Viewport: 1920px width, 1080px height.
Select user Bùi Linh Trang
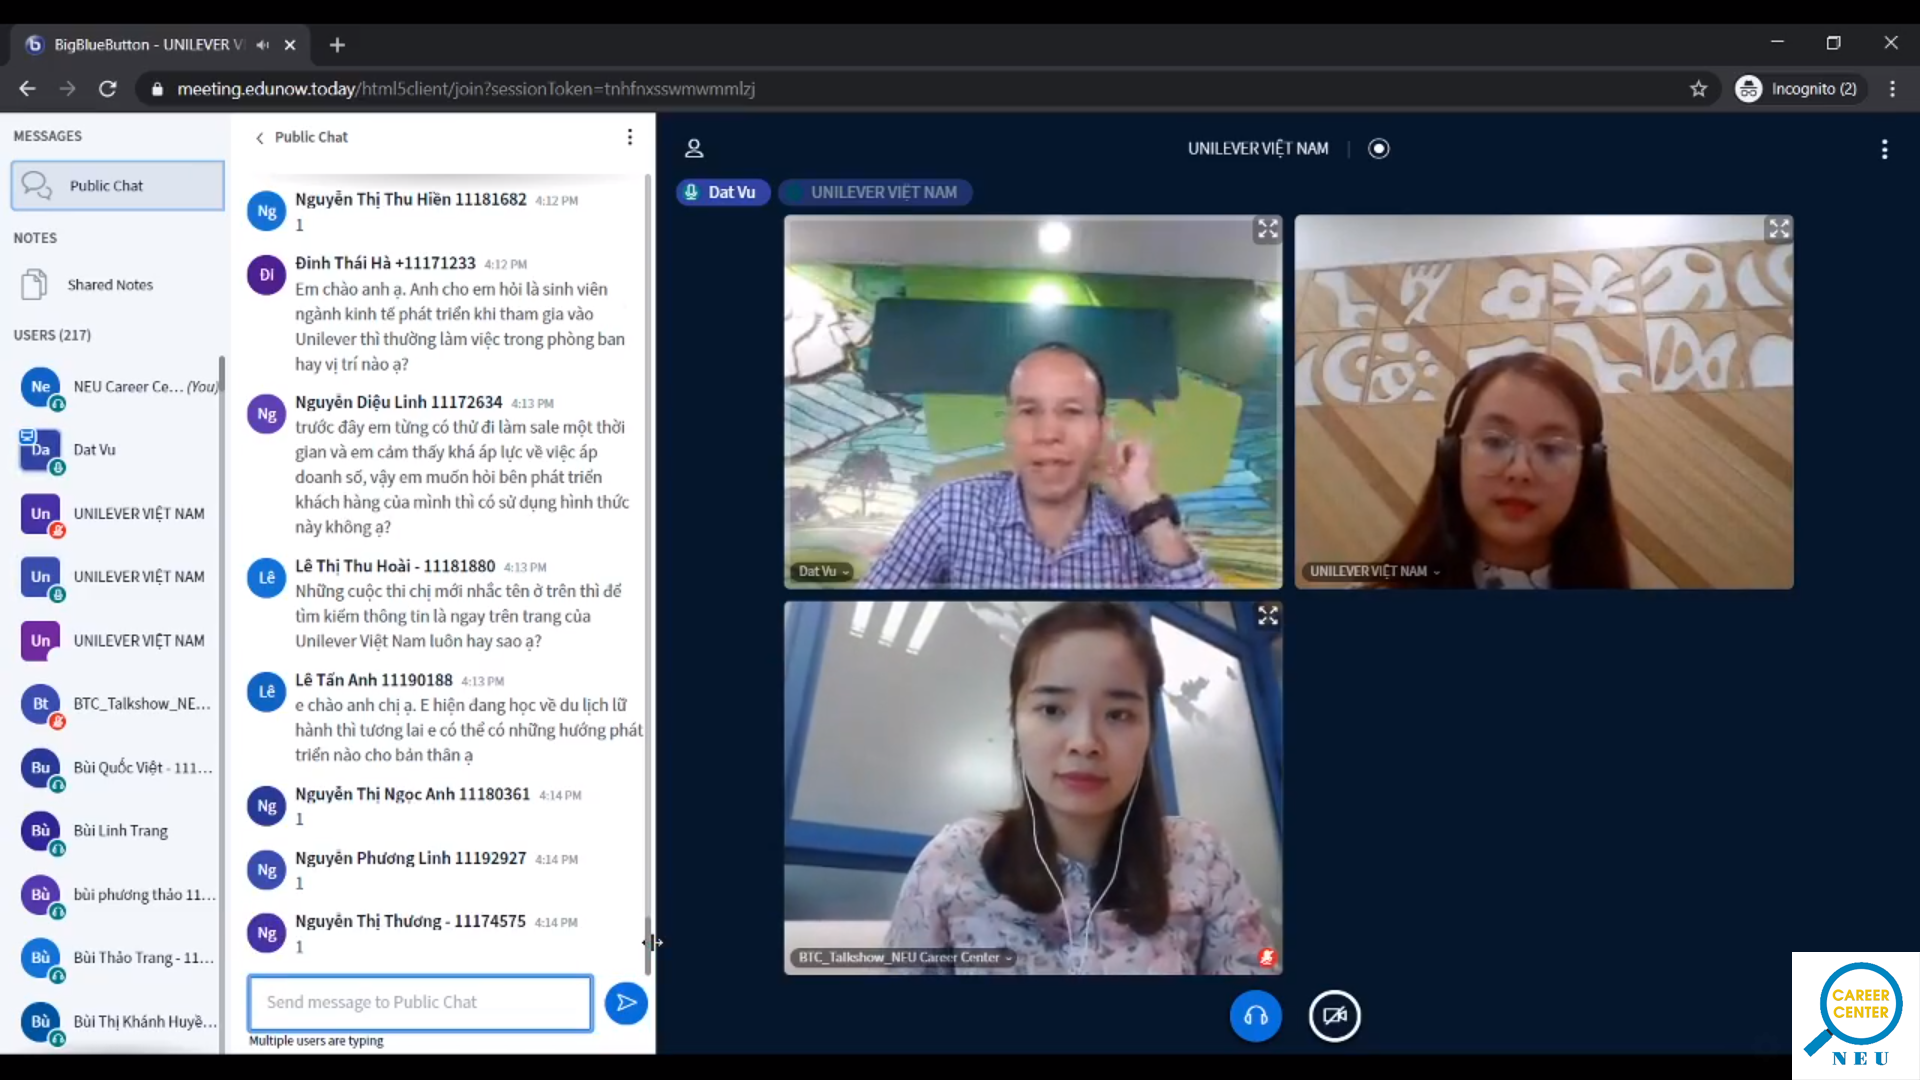click(x=118, y=831)
